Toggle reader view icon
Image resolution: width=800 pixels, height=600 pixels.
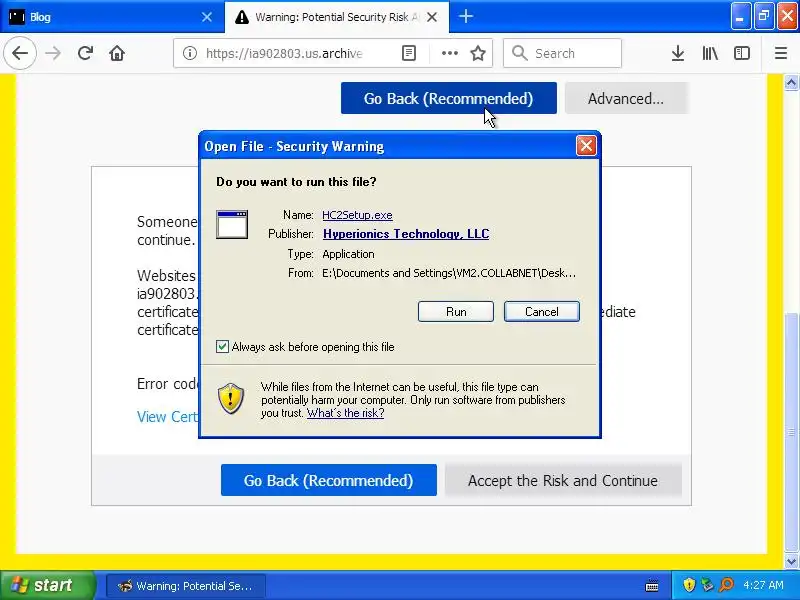pos(409,53)
